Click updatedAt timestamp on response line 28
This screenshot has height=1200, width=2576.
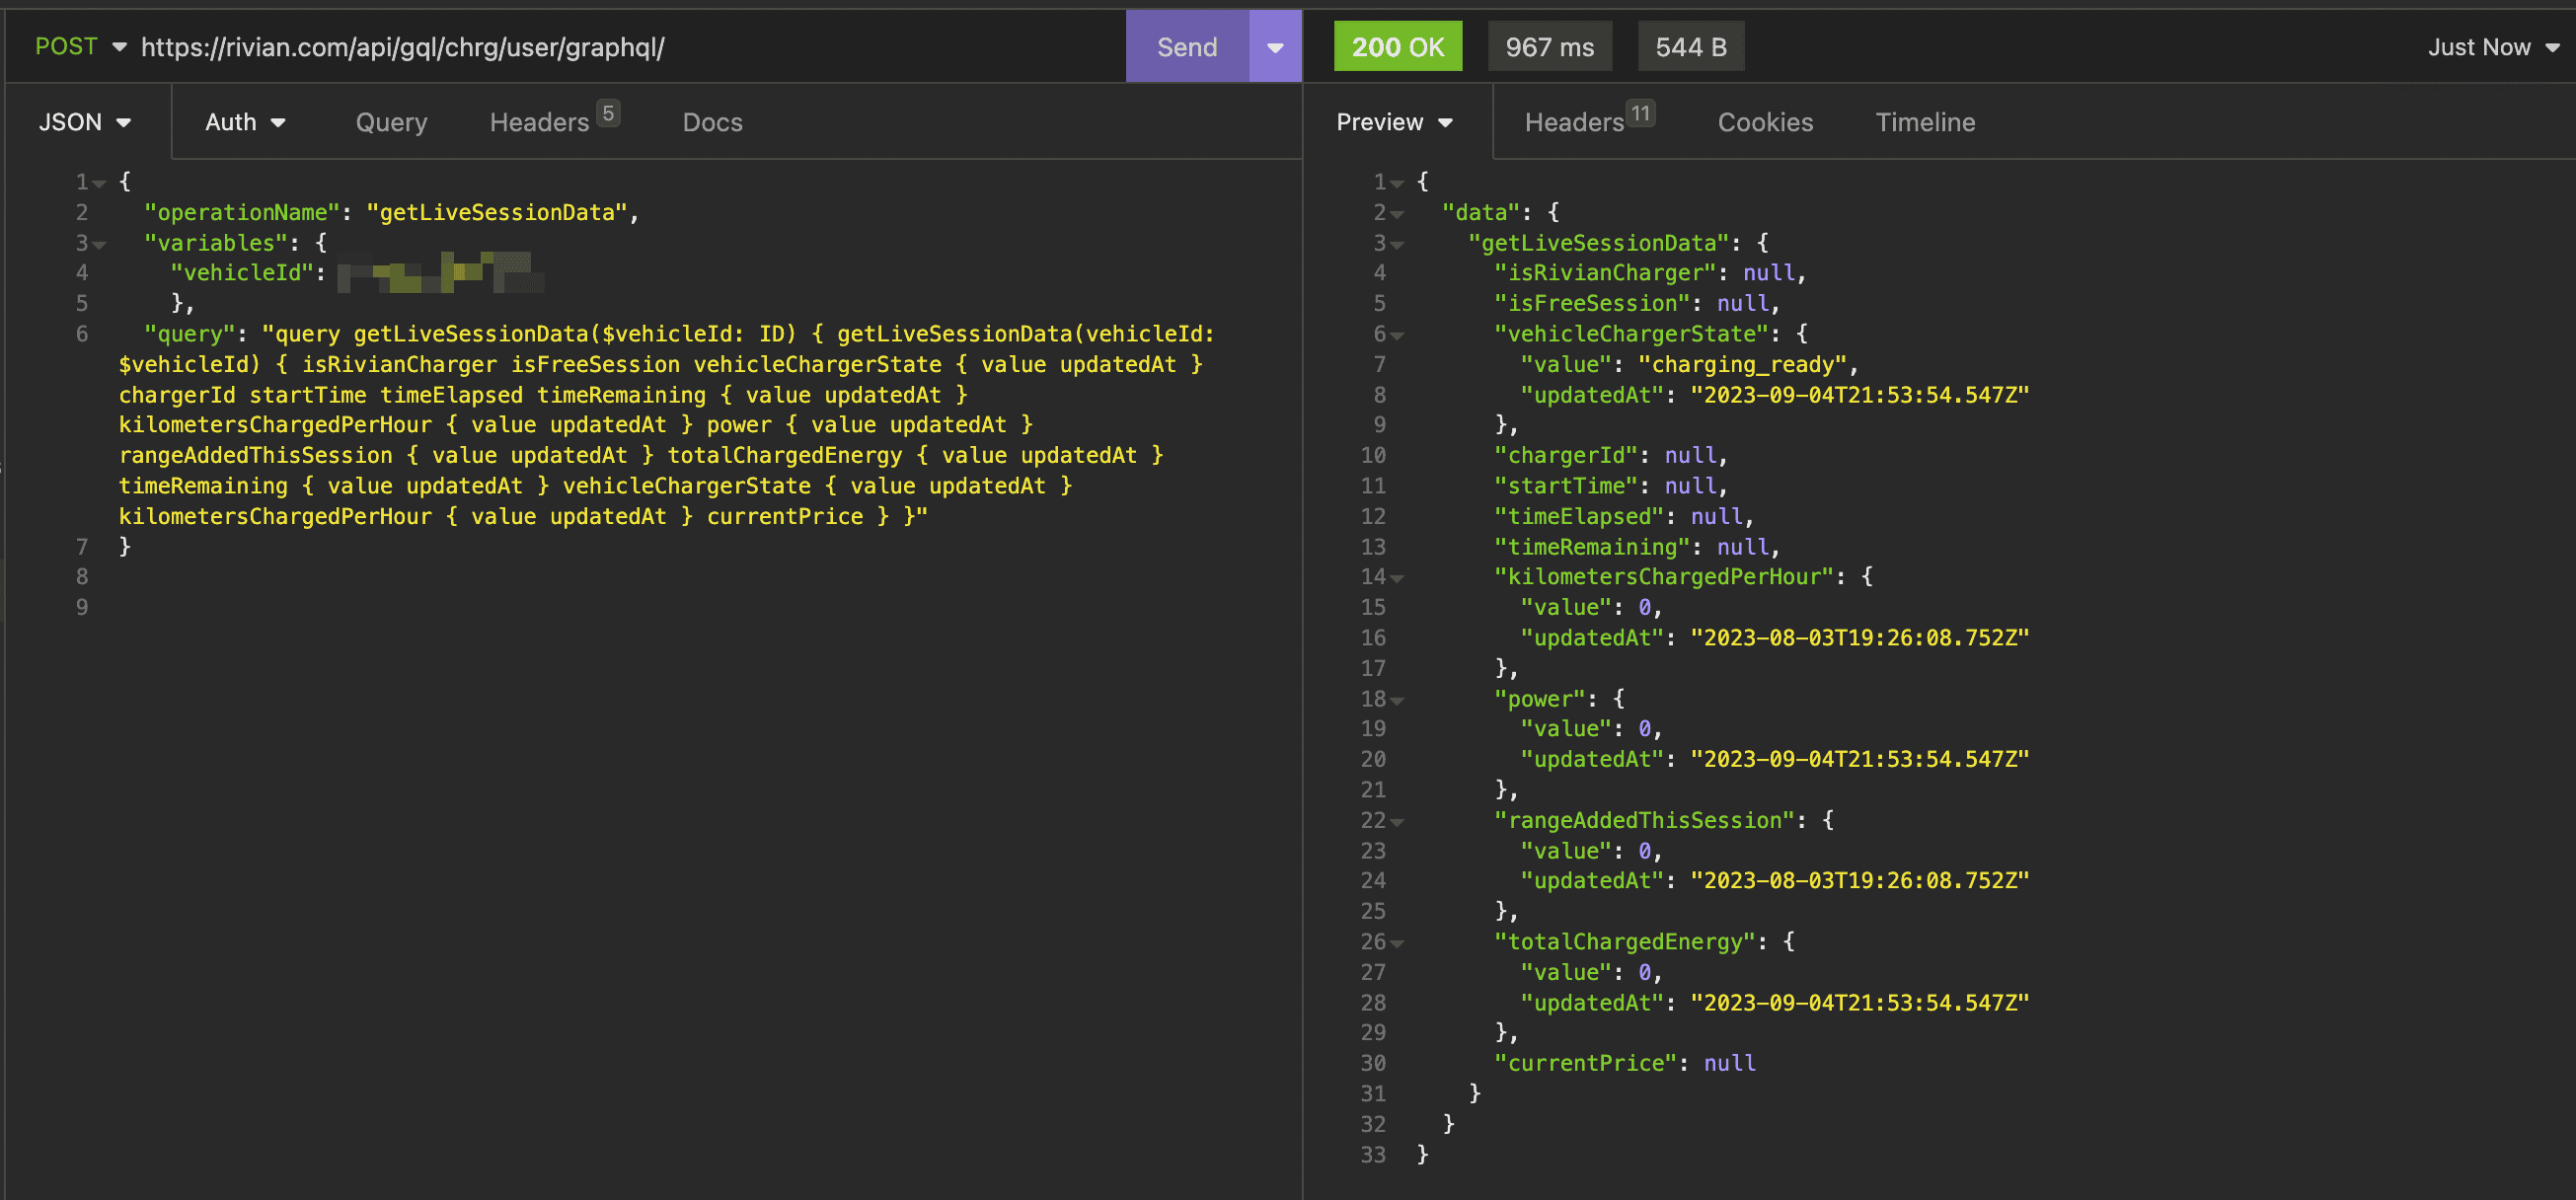point(1860,1003)
